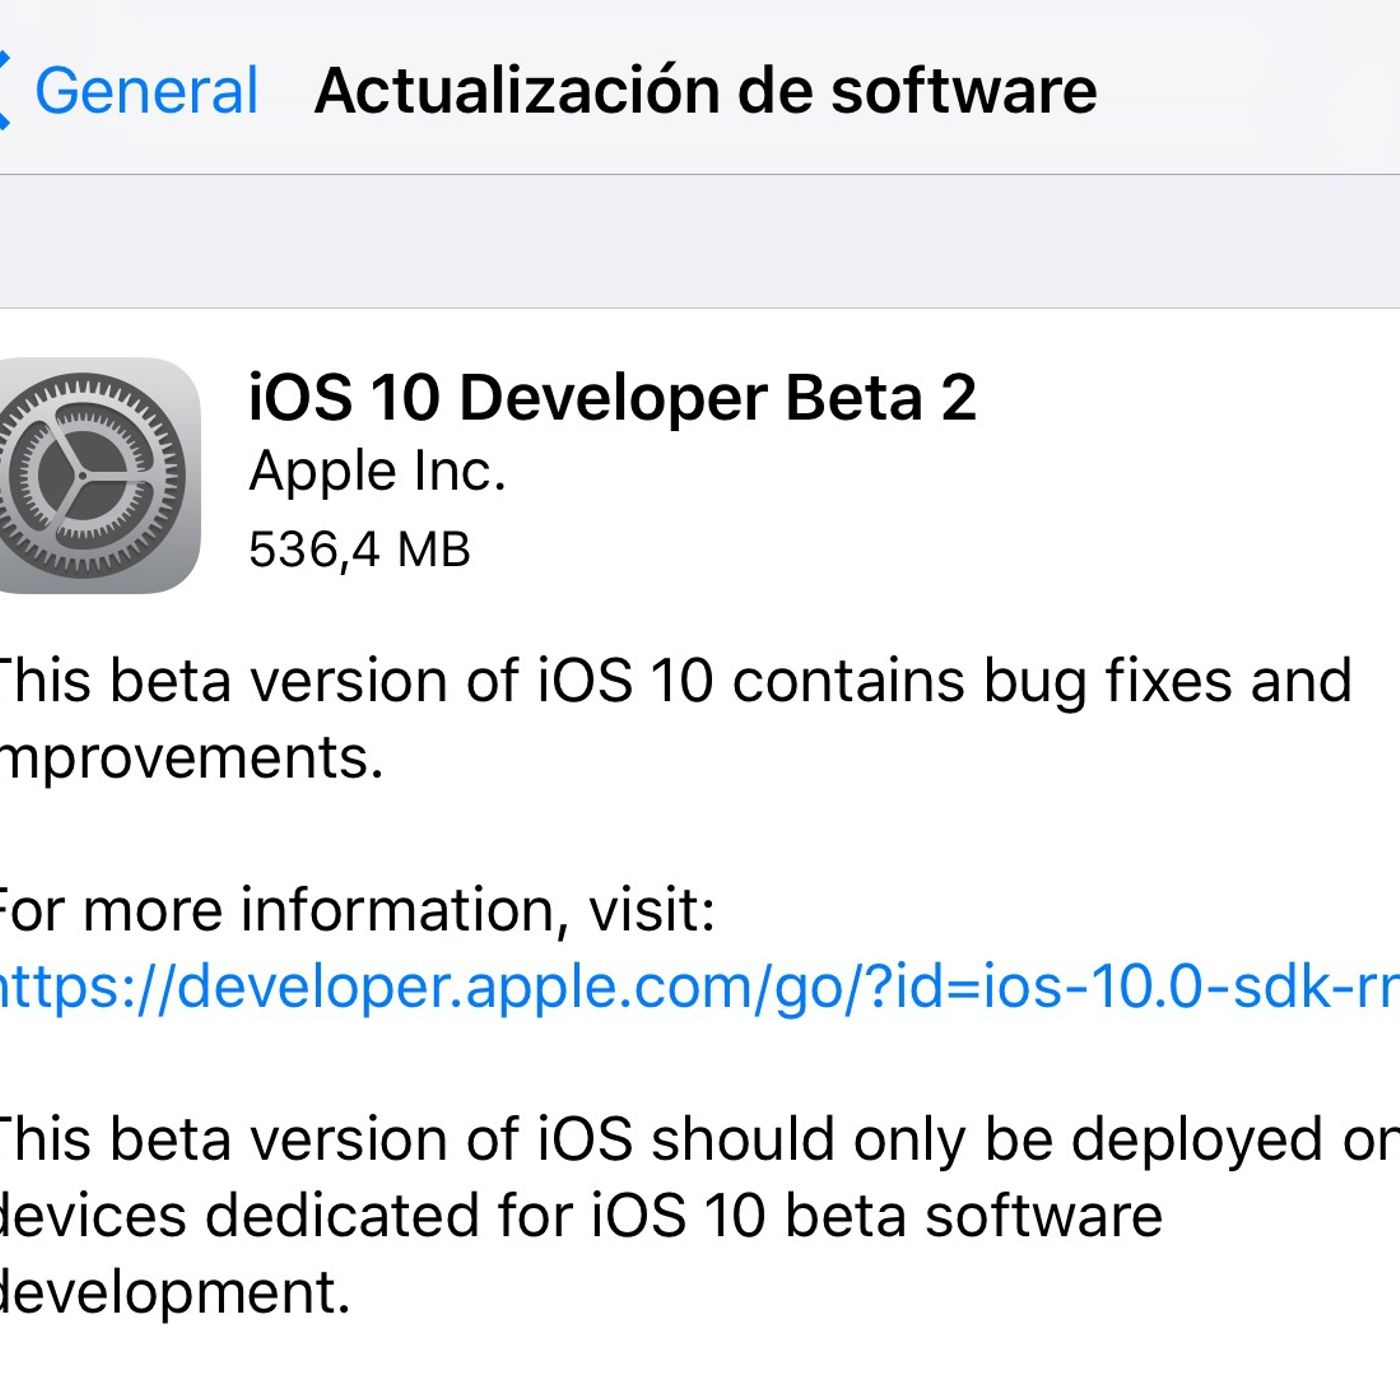Tap the word 'improvements.' in the description
The width and height of the screenshot is (1400, 1400).
tap(190, 758)
